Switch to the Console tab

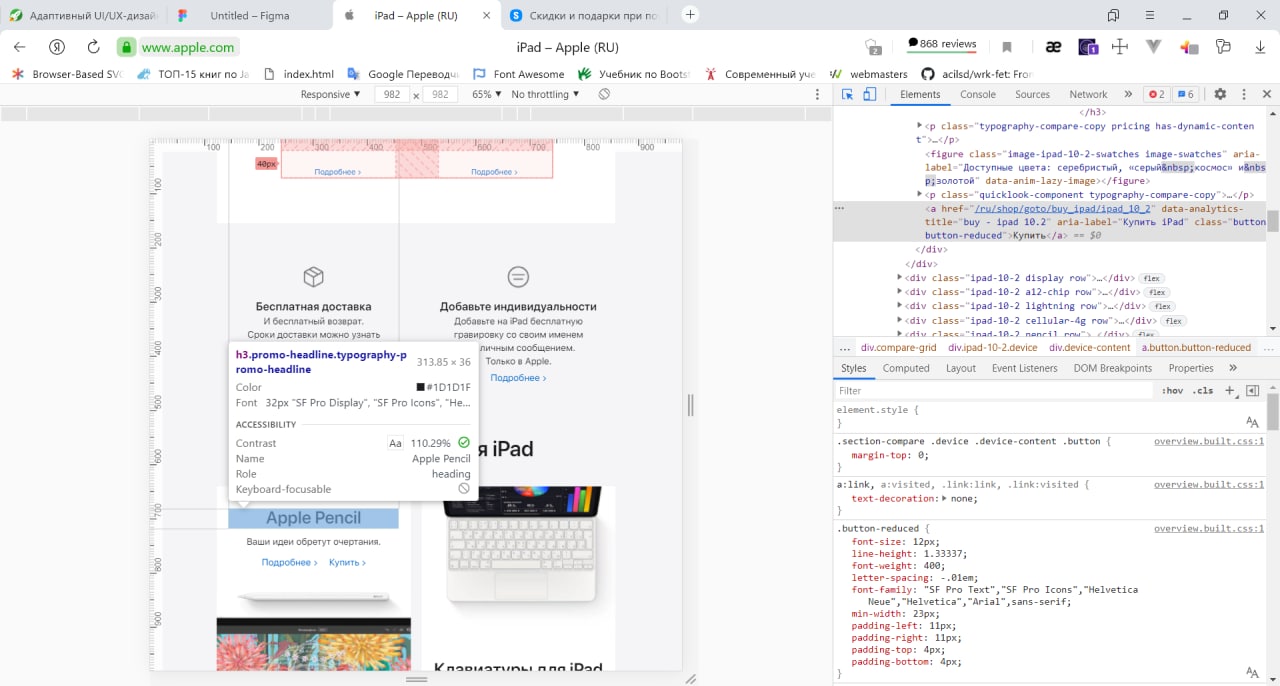click(978, 94)
